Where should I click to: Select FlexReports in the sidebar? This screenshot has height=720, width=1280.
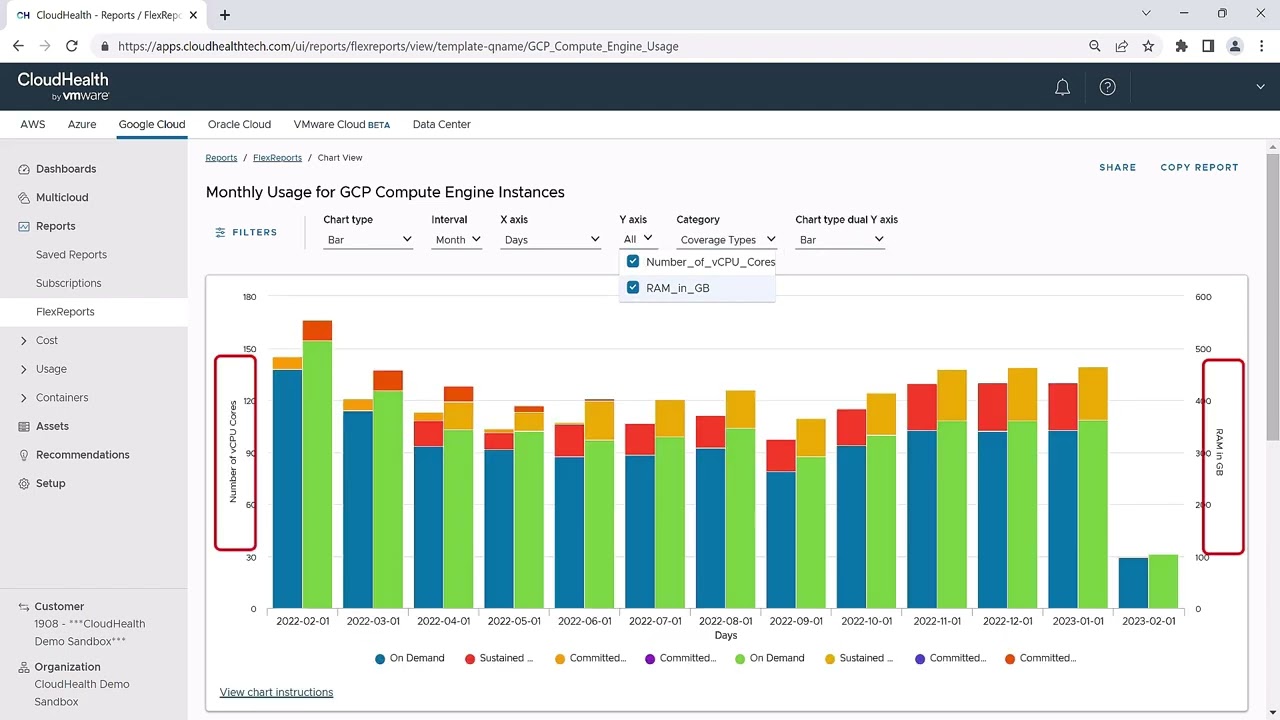(x=65, y=312)
